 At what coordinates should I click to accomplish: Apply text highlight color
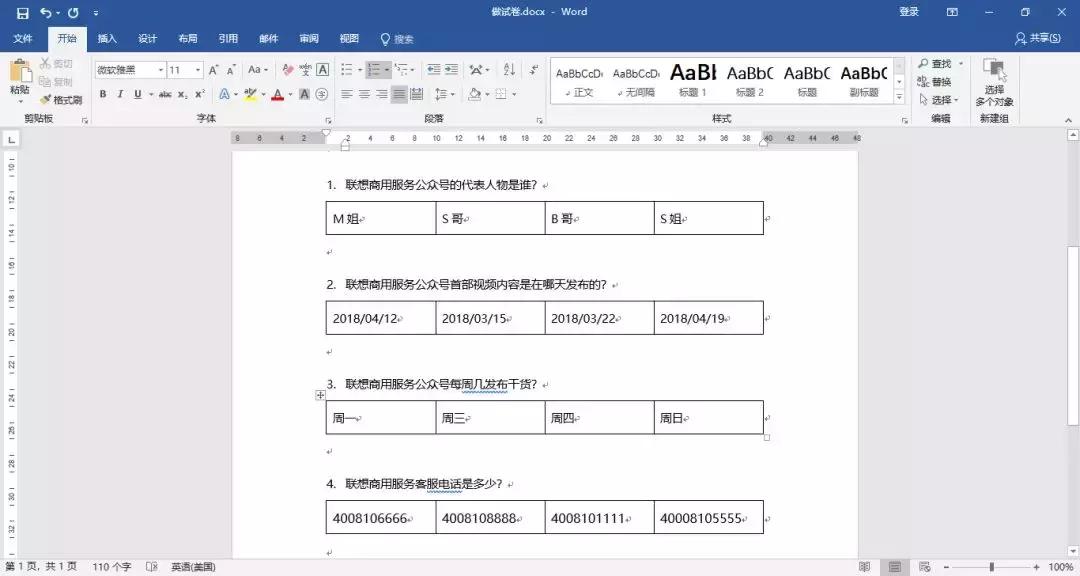(x=252, y=92)
